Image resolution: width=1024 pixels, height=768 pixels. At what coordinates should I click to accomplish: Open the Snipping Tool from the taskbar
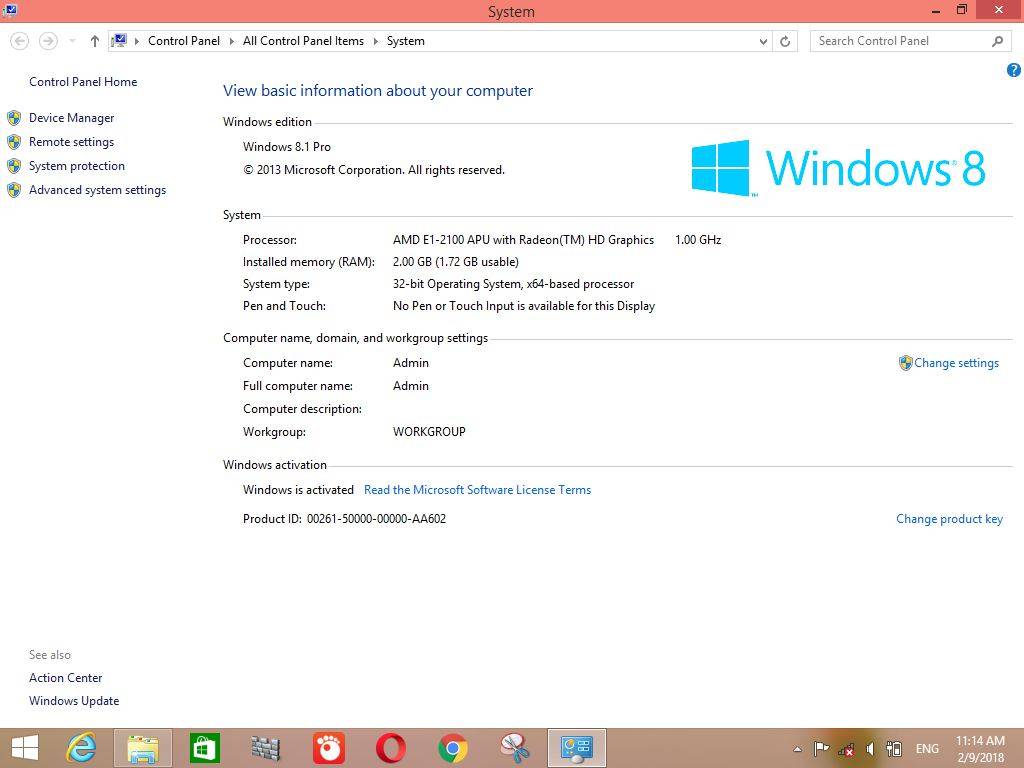[515, 748]
